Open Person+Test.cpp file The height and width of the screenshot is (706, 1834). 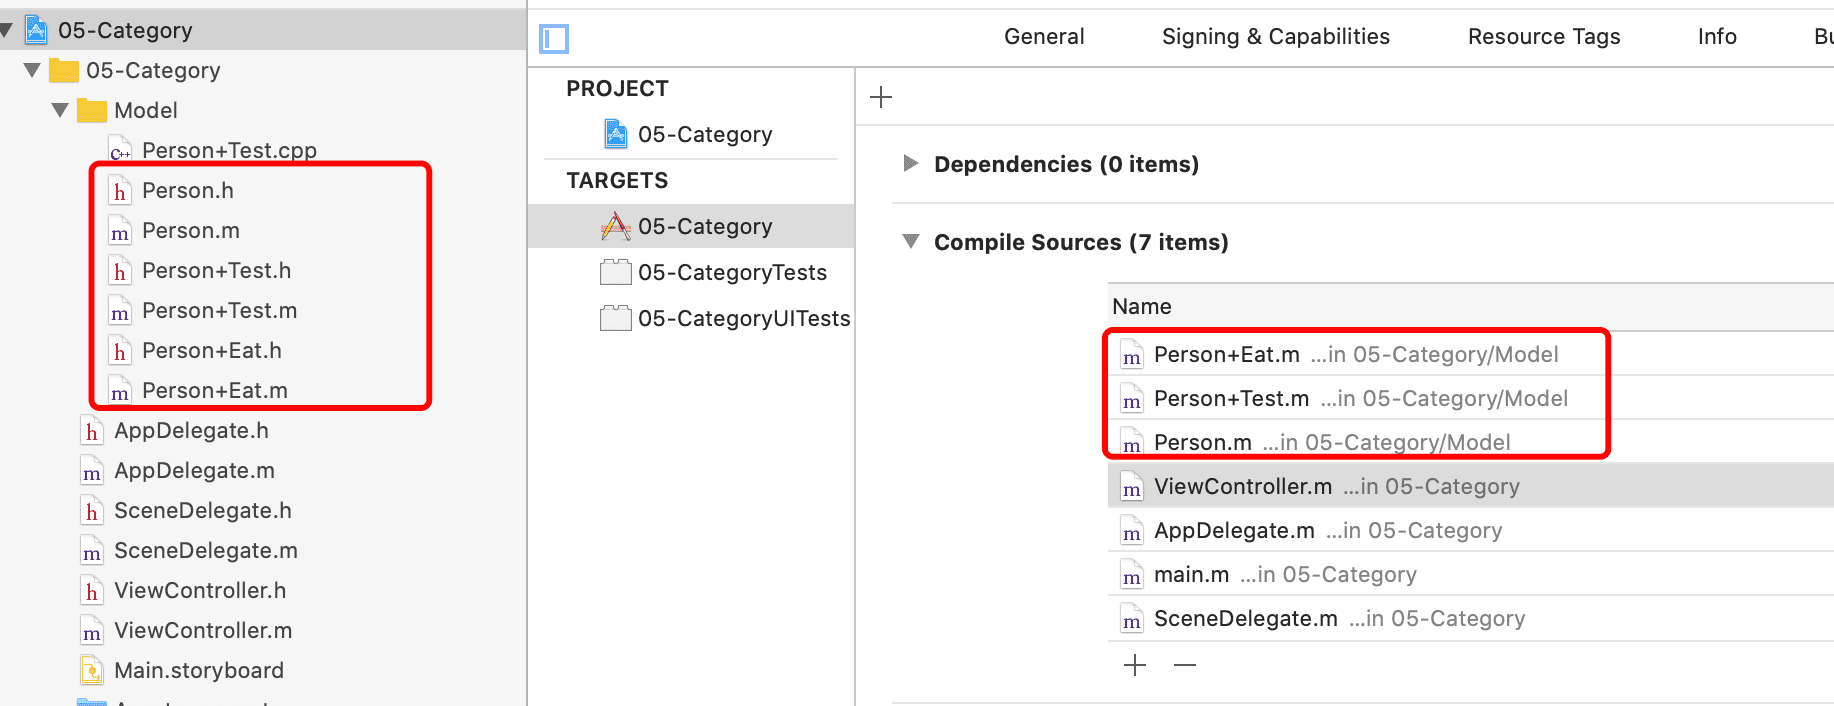[x=229, y=150]
